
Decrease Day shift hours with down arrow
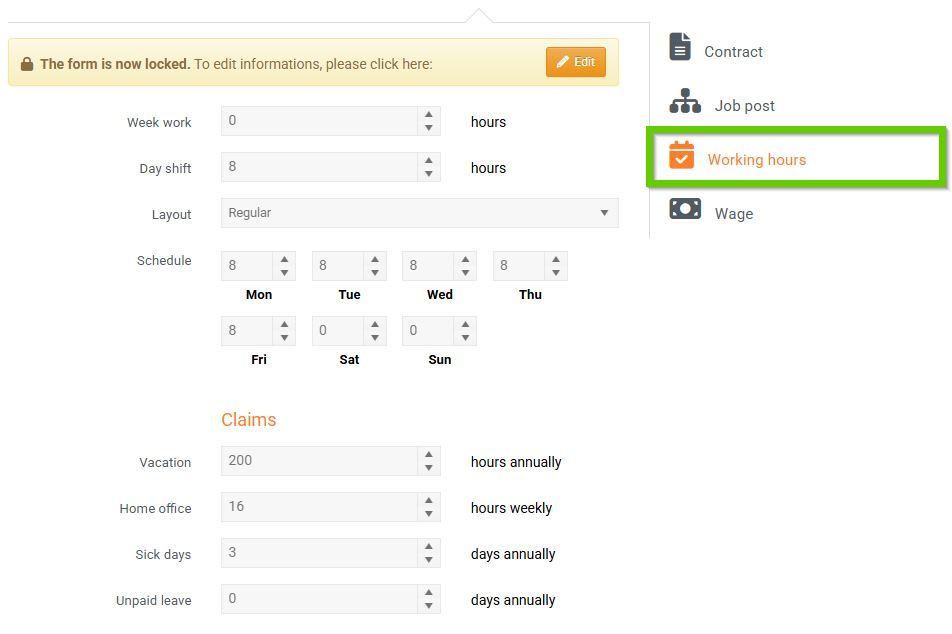pyautogui.click(x=429, y=174)
